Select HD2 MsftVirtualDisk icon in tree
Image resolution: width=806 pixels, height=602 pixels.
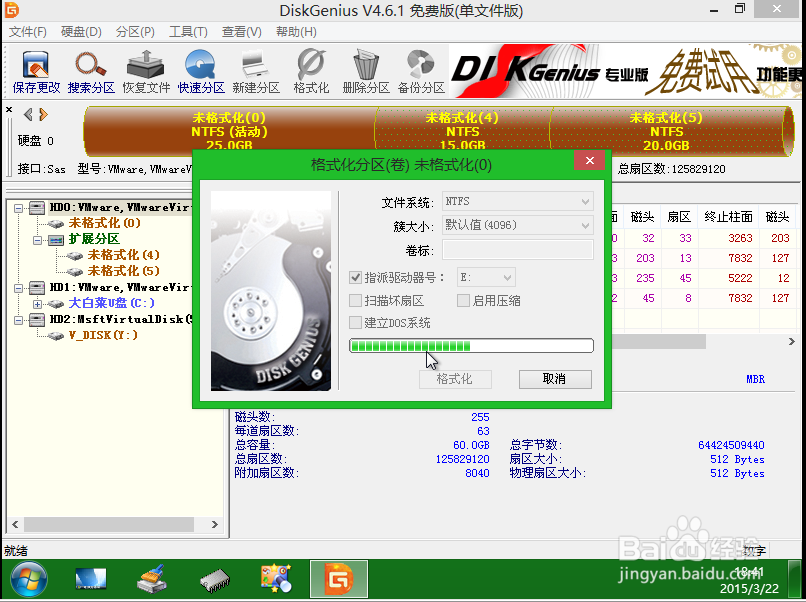[x=36, y=319]
